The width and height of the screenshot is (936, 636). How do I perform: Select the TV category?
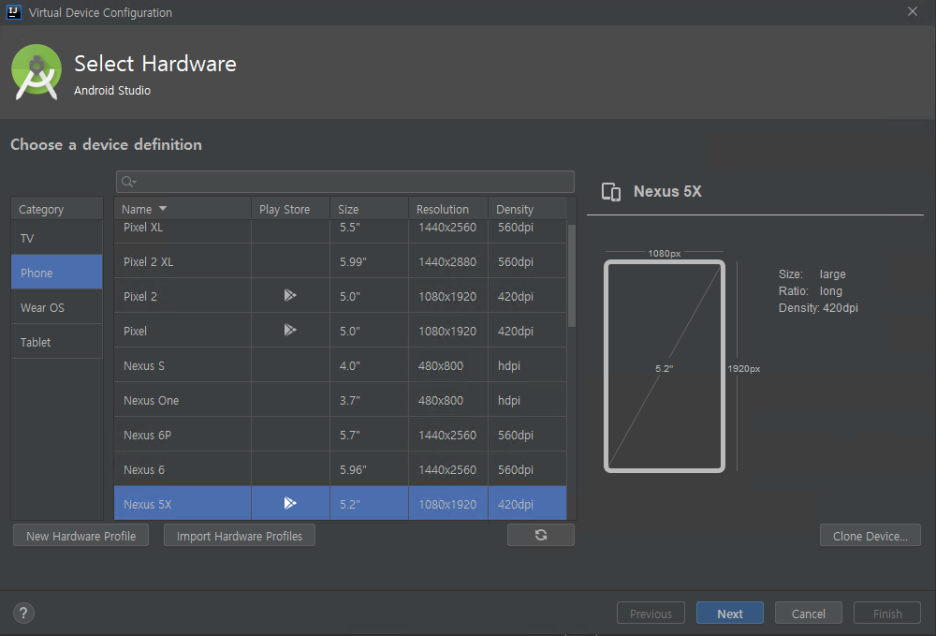coord(57,238)
